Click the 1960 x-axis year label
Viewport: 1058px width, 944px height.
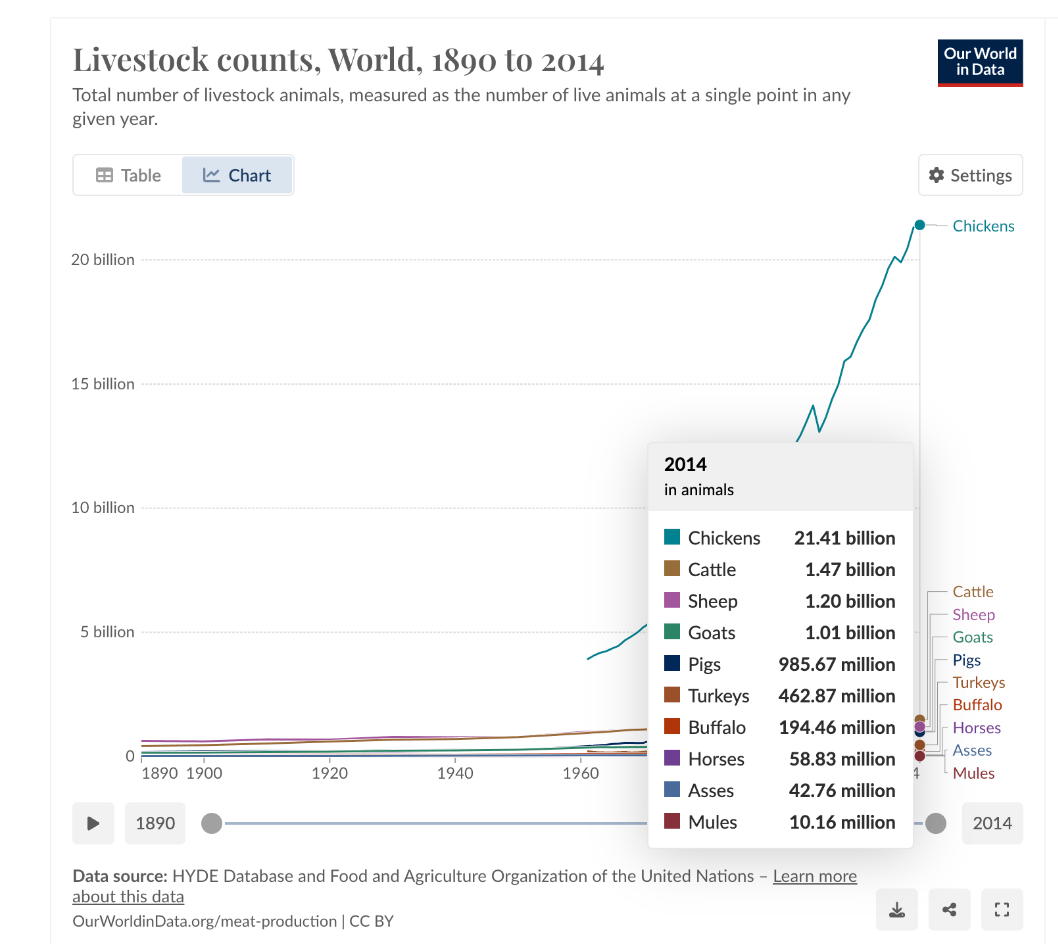[x=580, y=773]
